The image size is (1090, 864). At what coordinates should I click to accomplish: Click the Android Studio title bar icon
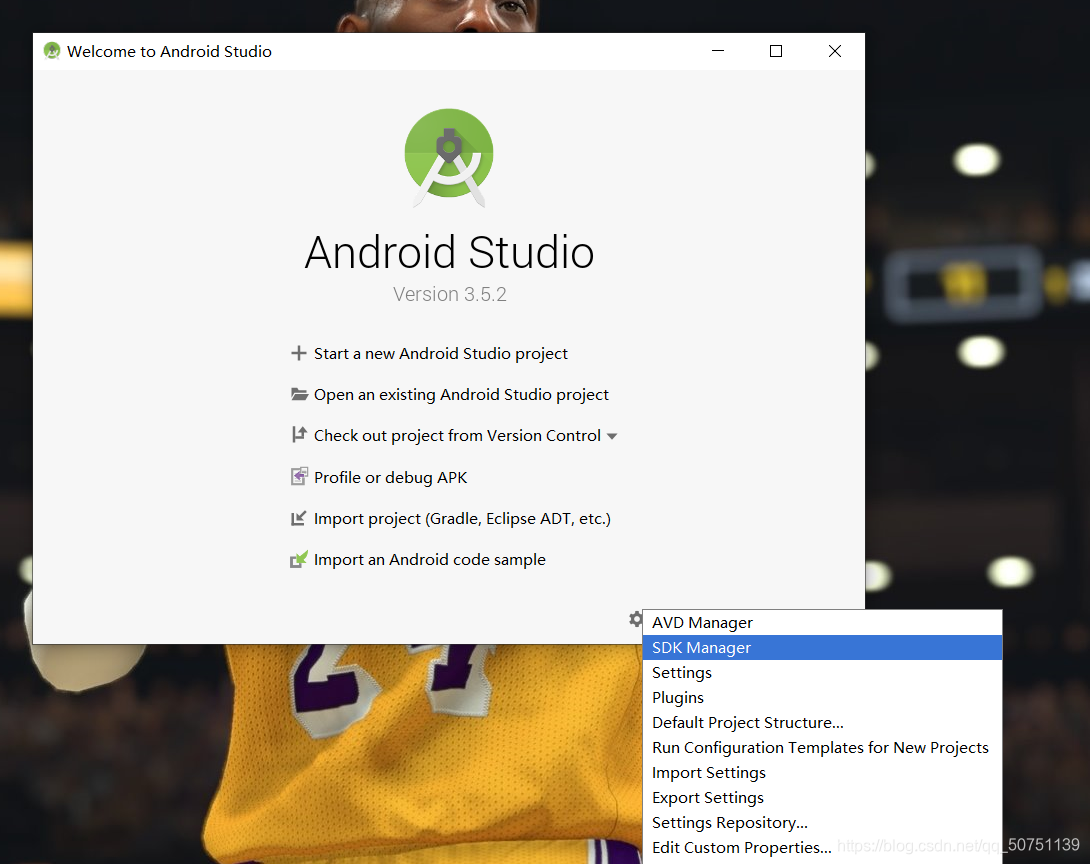click(x=52, y=51)
